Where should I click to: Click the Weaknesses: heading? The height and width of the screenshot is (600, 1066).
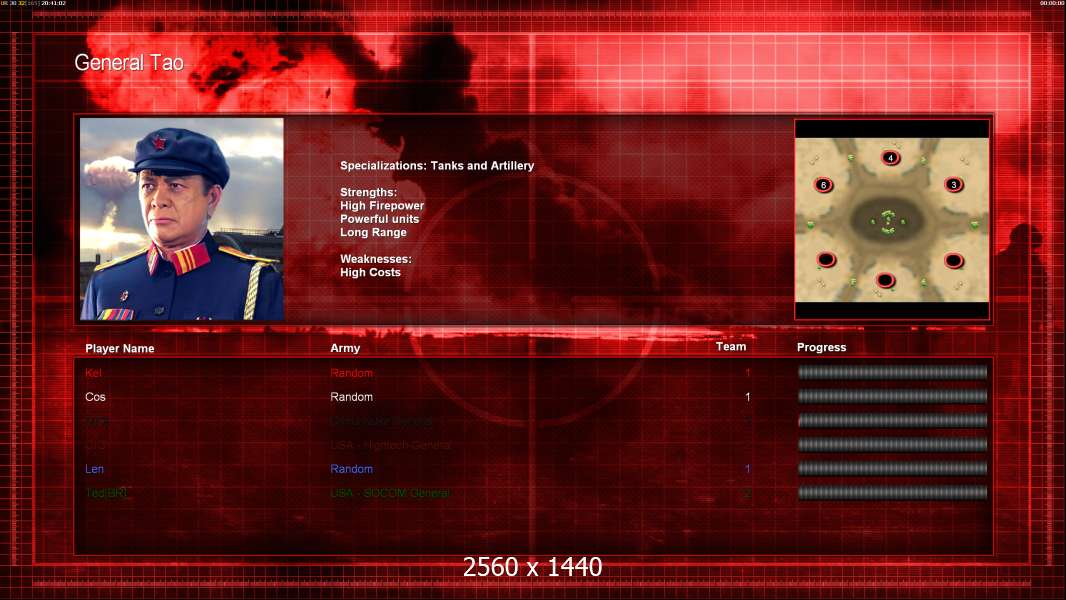coord(376,259)
